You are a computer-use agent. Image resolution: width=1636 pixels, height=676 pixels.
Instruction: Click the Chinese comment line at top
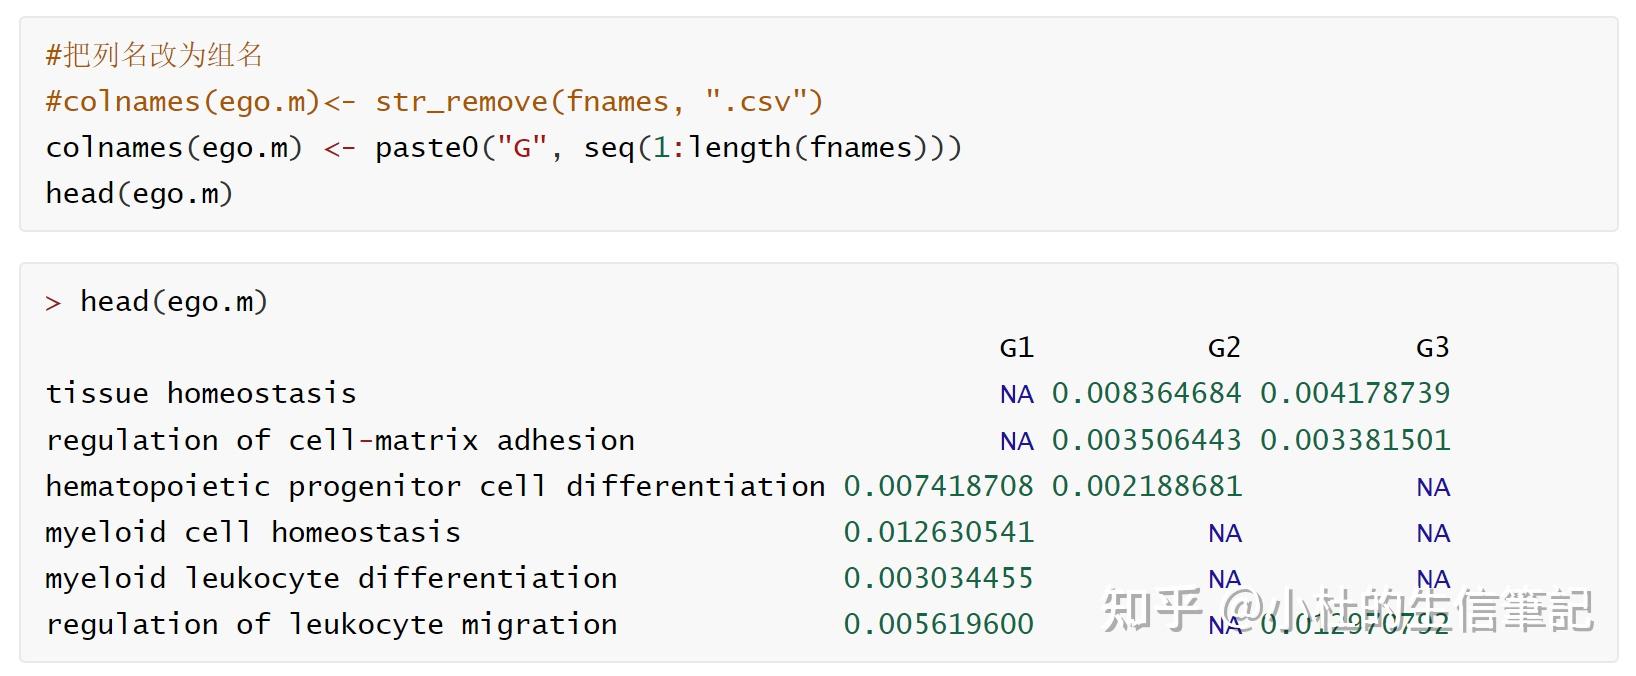tap(154, 55)
